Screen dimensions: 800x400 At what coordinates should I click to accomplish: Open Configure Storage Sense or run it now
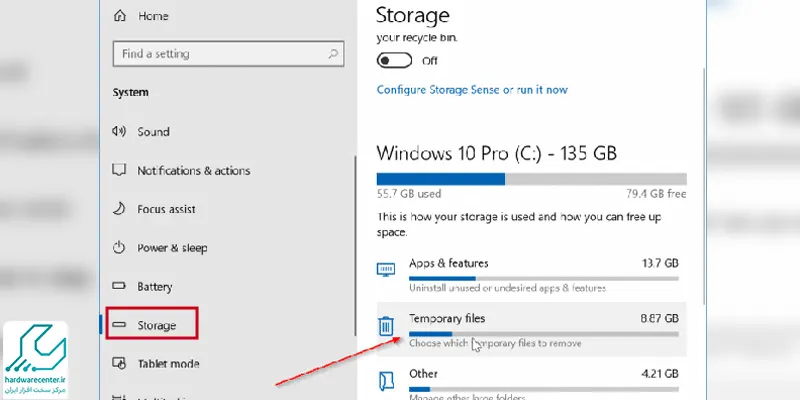click(472, 90)
